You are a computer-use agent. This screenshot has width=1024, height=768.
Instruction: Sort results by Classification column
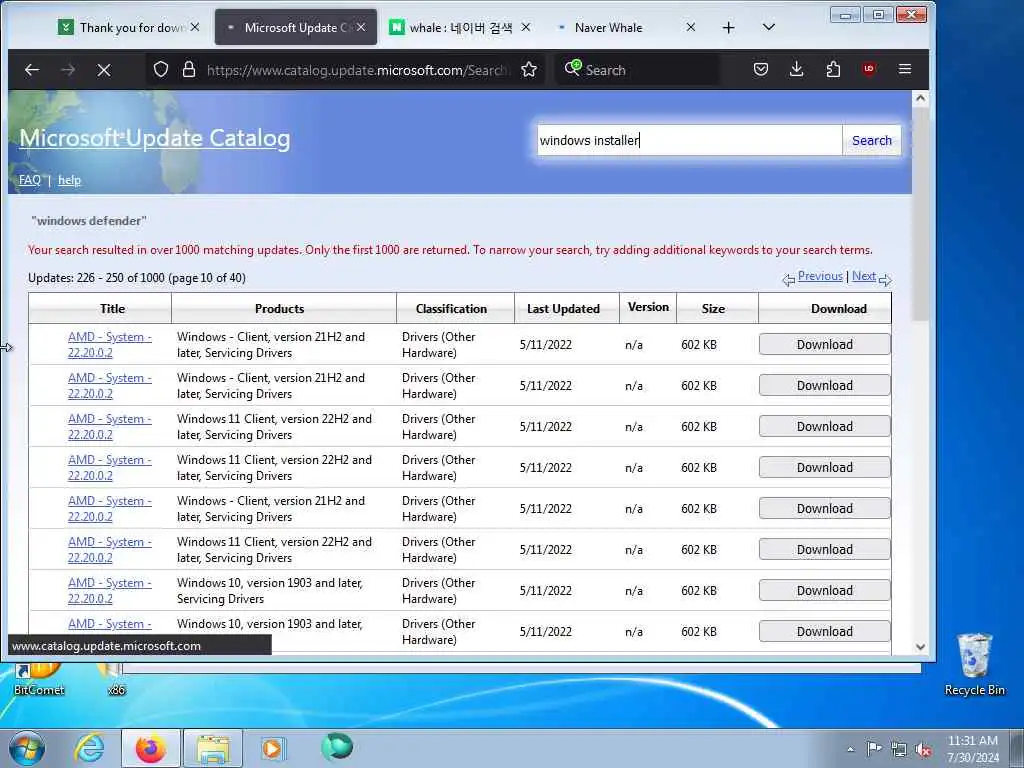(x=451, y=308)
